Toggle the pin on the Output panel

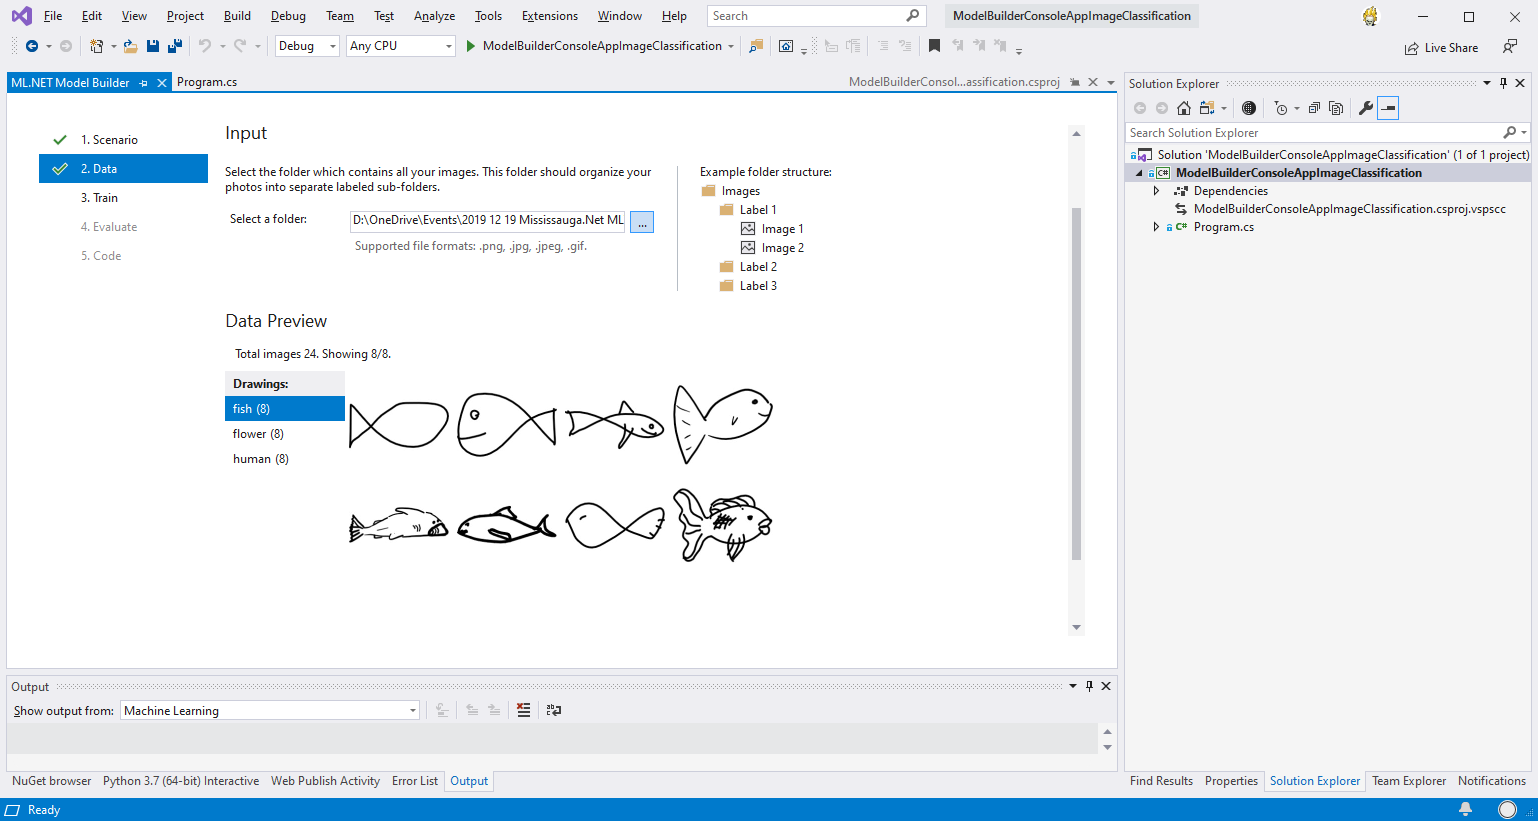(1089, 686)
